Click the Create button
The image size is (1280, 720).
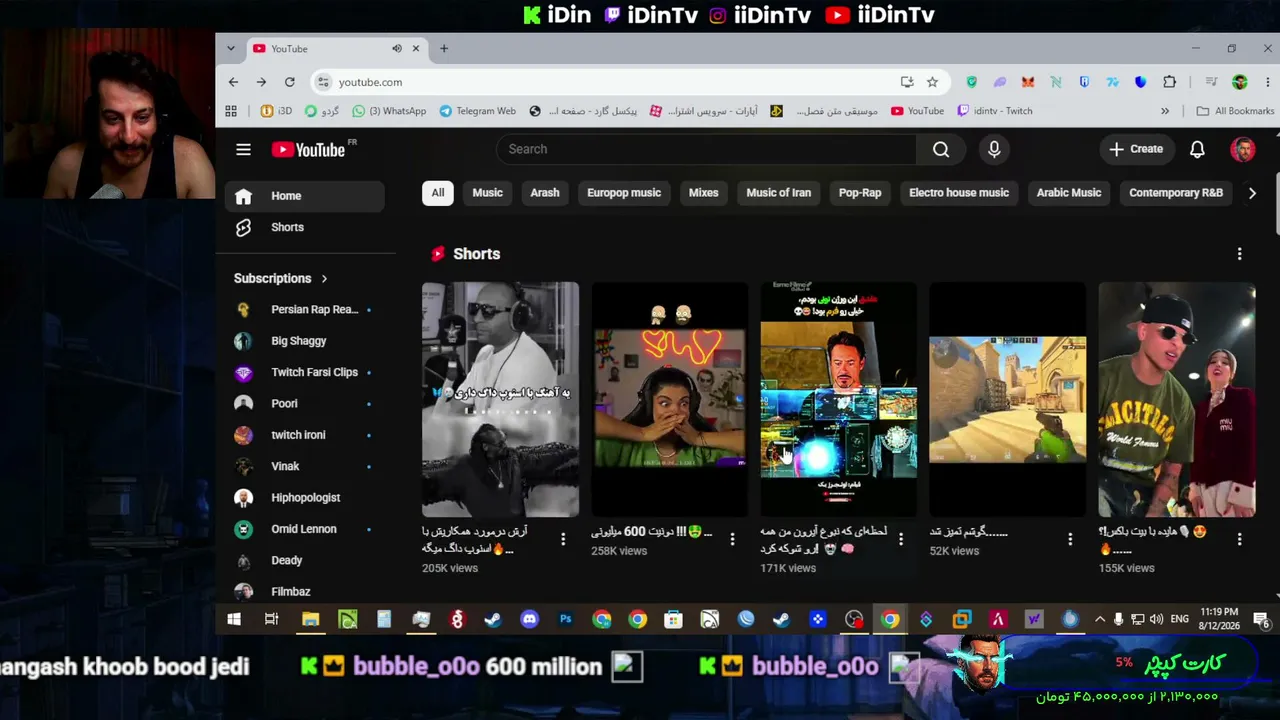pyautogui.click(x=1136, y=149)
